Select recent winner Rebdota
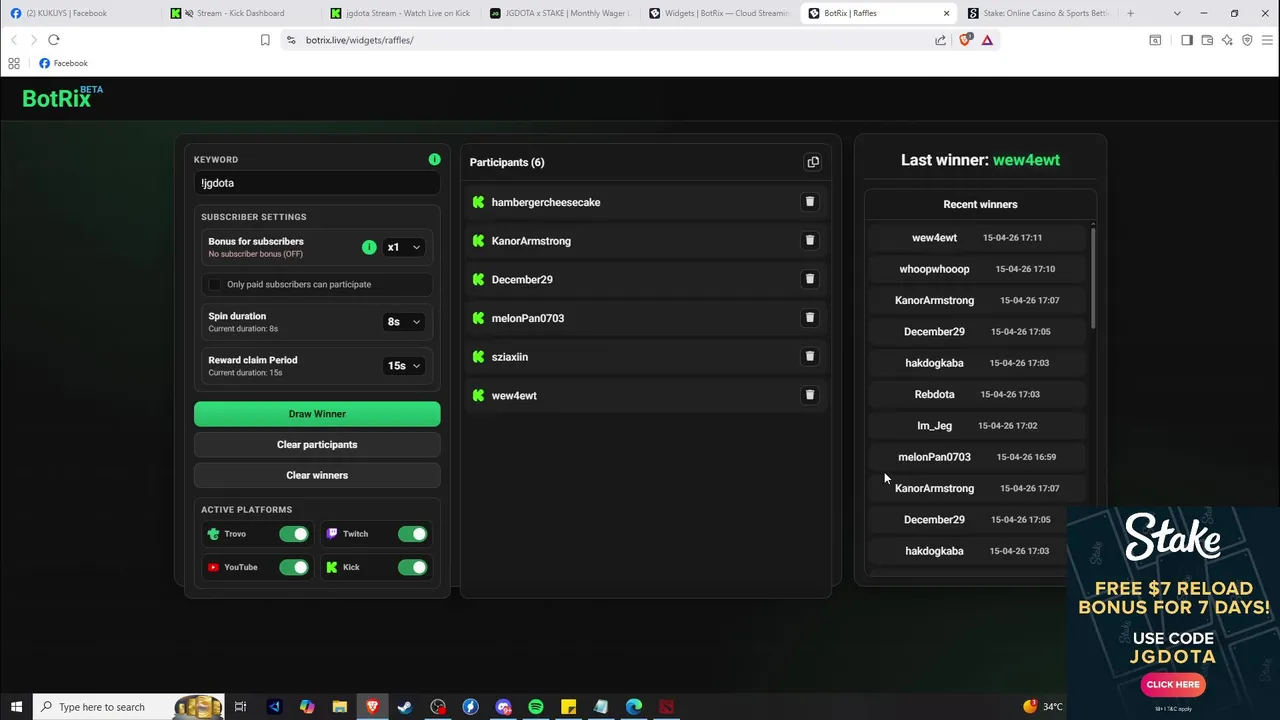Image resolution: width=1280 pixels, height=720 pixels. click(x=934, y=394)
